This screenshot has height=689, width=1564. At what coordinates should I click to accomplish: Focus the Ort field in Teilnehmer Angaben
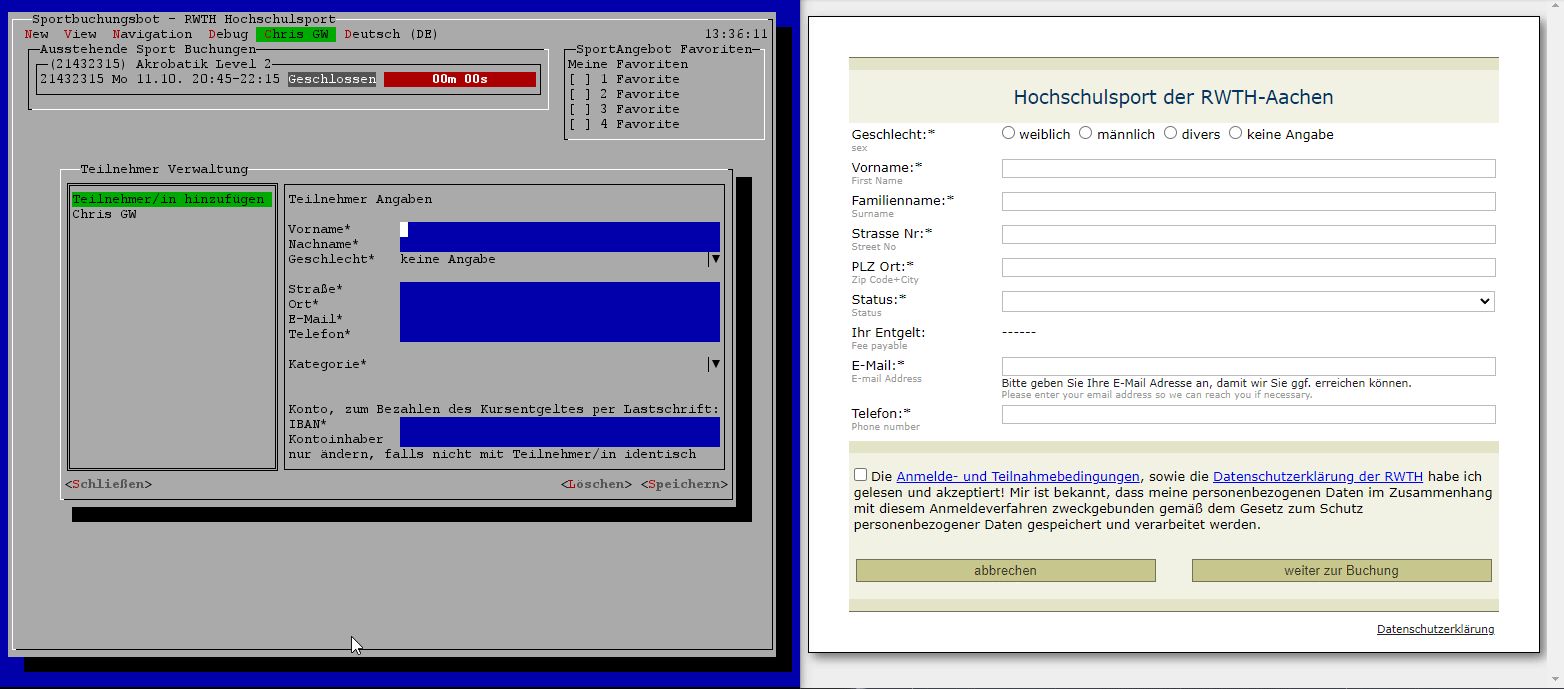(x=560, y=304)
